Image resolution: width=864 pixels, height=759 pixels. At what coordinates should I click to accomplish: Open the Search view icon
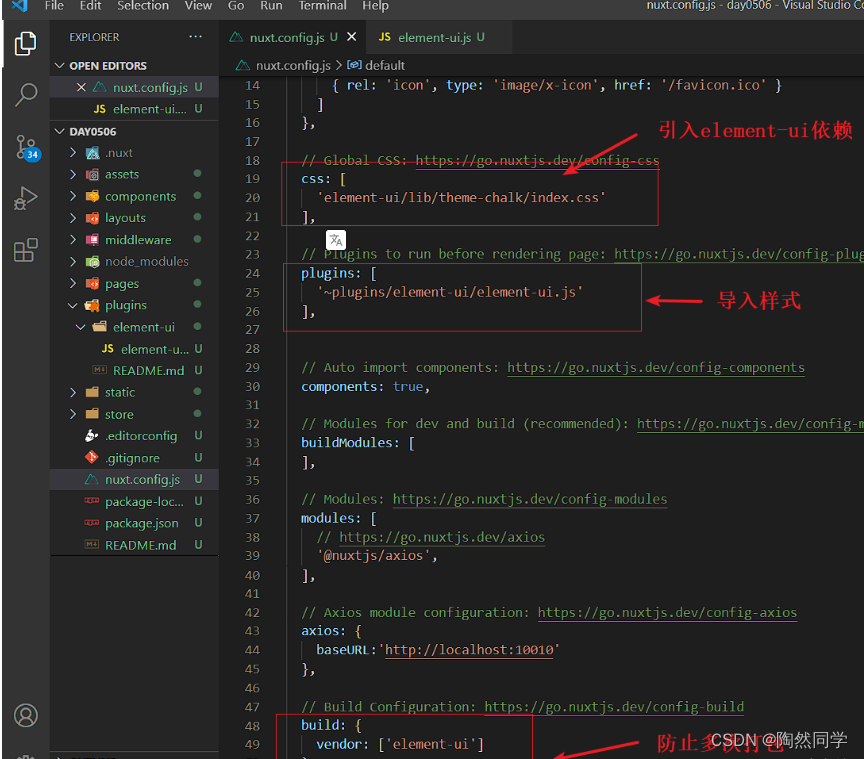[25, 95]
